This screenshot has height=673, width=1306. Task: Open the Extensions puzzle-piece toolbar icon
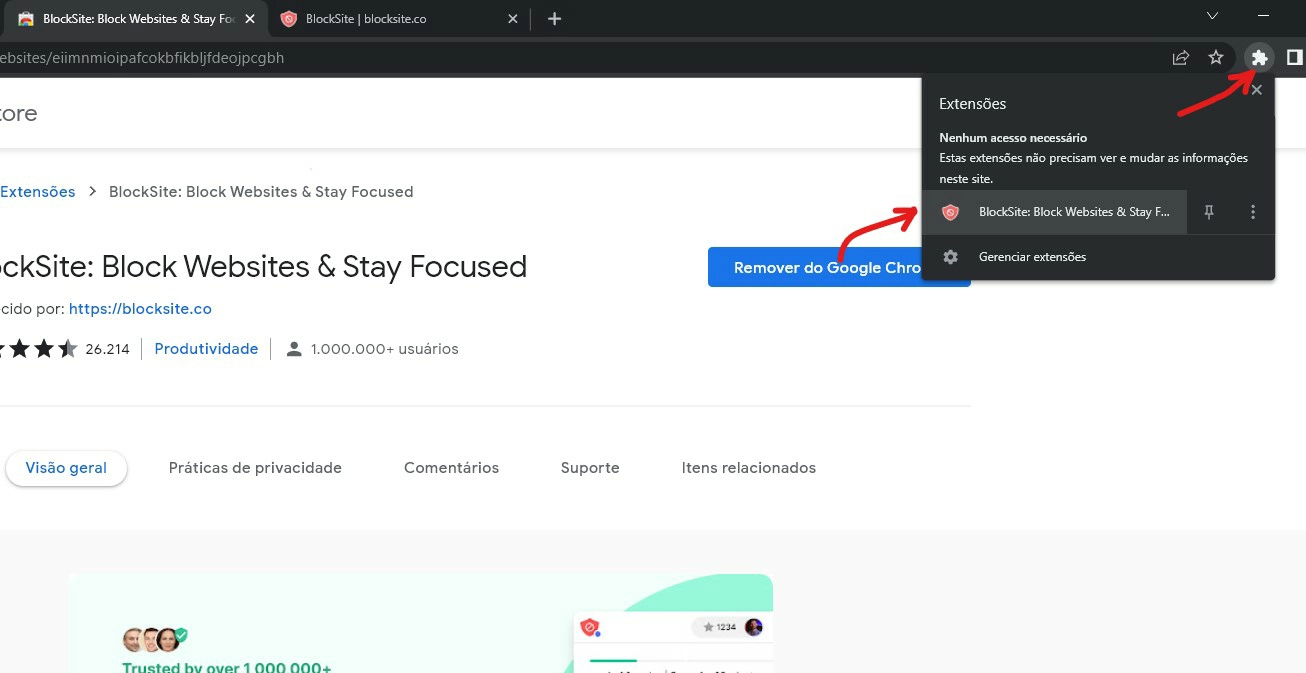coord(1259,58)
